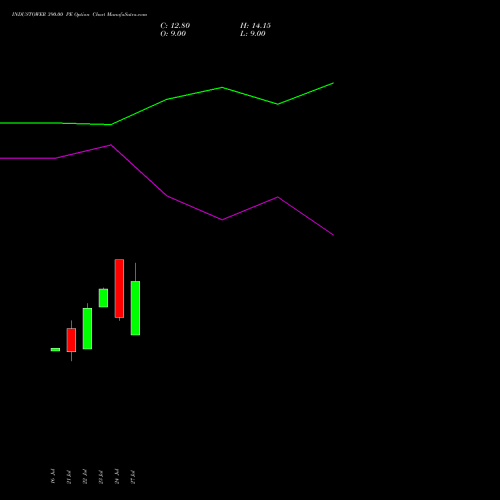Screen dimensions: 500x500
Task: Select the red candlestick for 21 Jul
Action: 71,340
